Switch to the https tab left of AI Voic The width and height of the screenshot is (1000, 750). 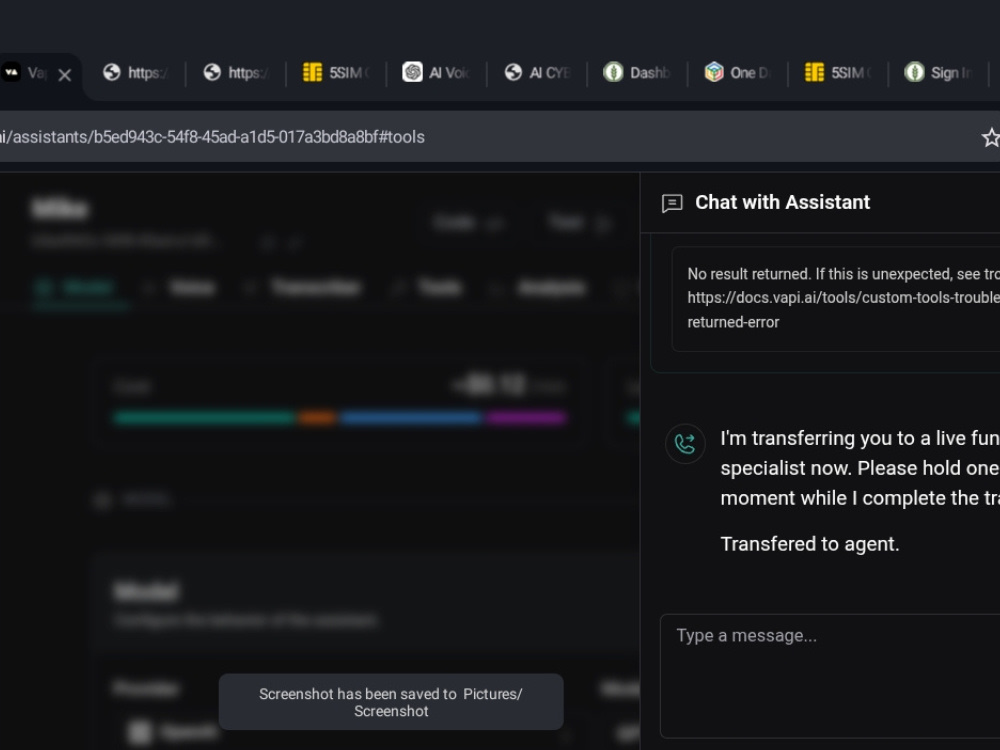(x=234, y=73)
